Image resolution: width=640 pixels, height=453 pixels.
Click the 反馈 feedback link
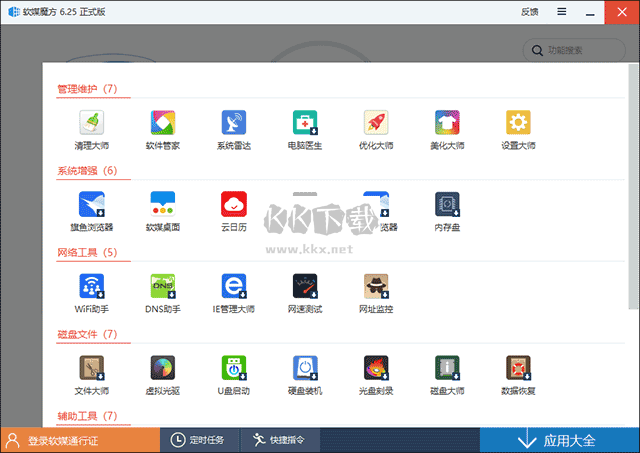coord(529,12)
